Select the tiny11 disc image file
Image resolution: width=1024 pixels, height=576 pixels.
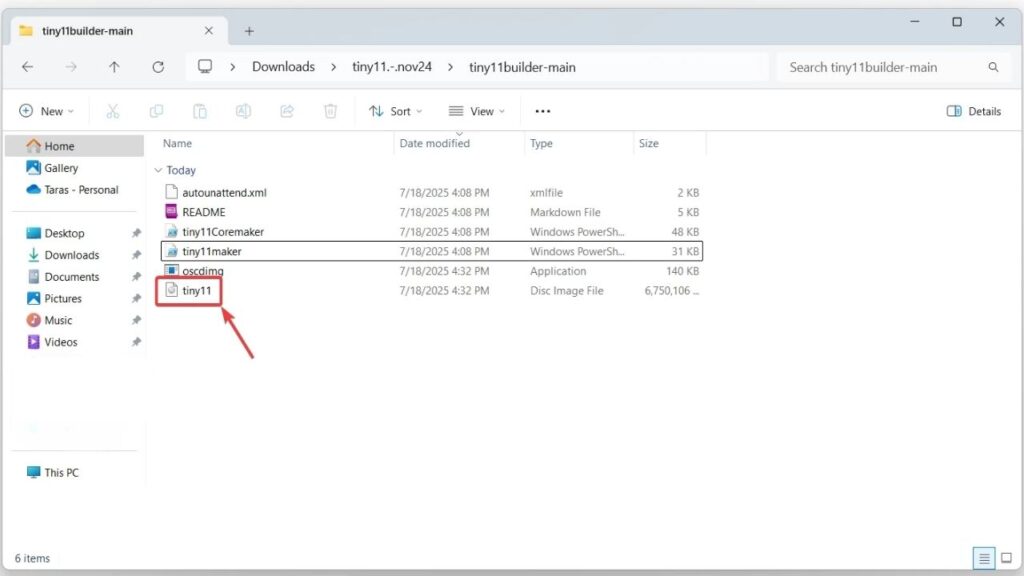coord(432,291)
